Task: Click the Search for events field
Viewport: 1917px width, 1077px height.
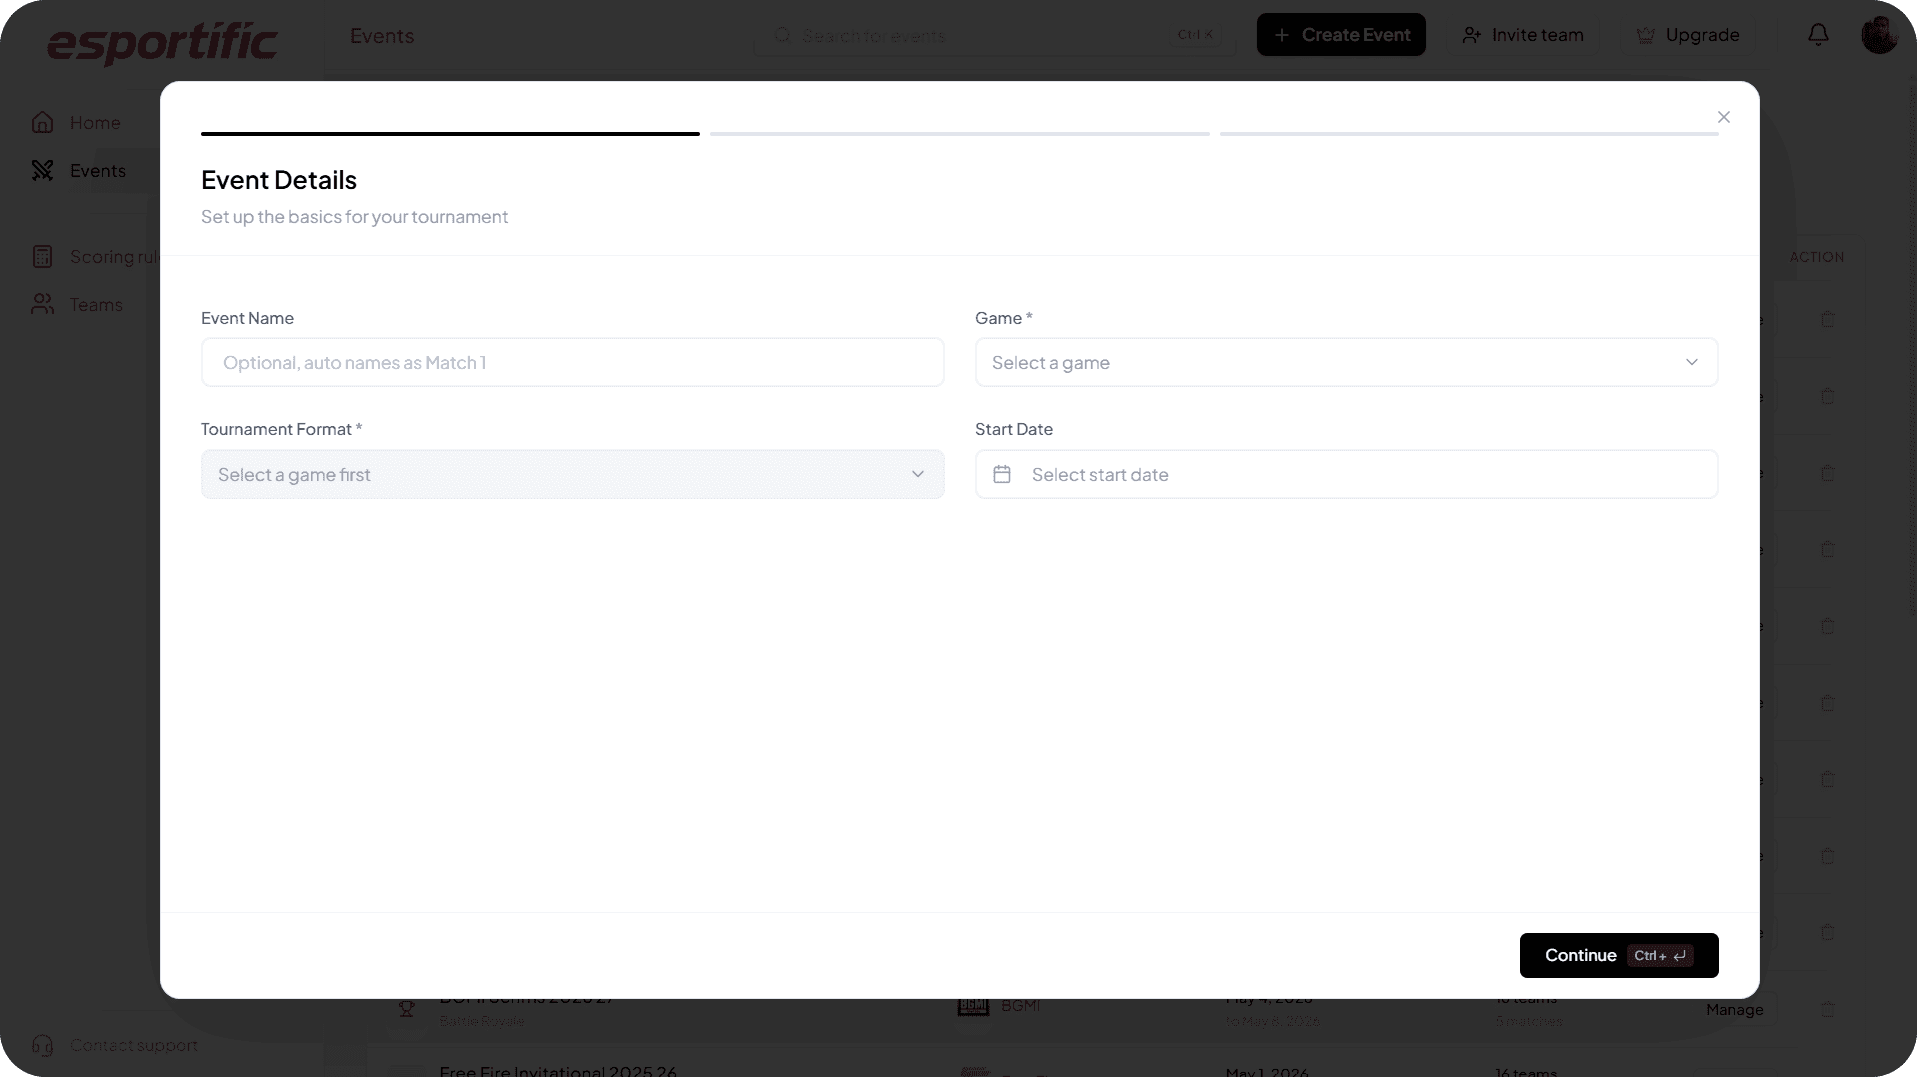Action: tap(994, 35)
